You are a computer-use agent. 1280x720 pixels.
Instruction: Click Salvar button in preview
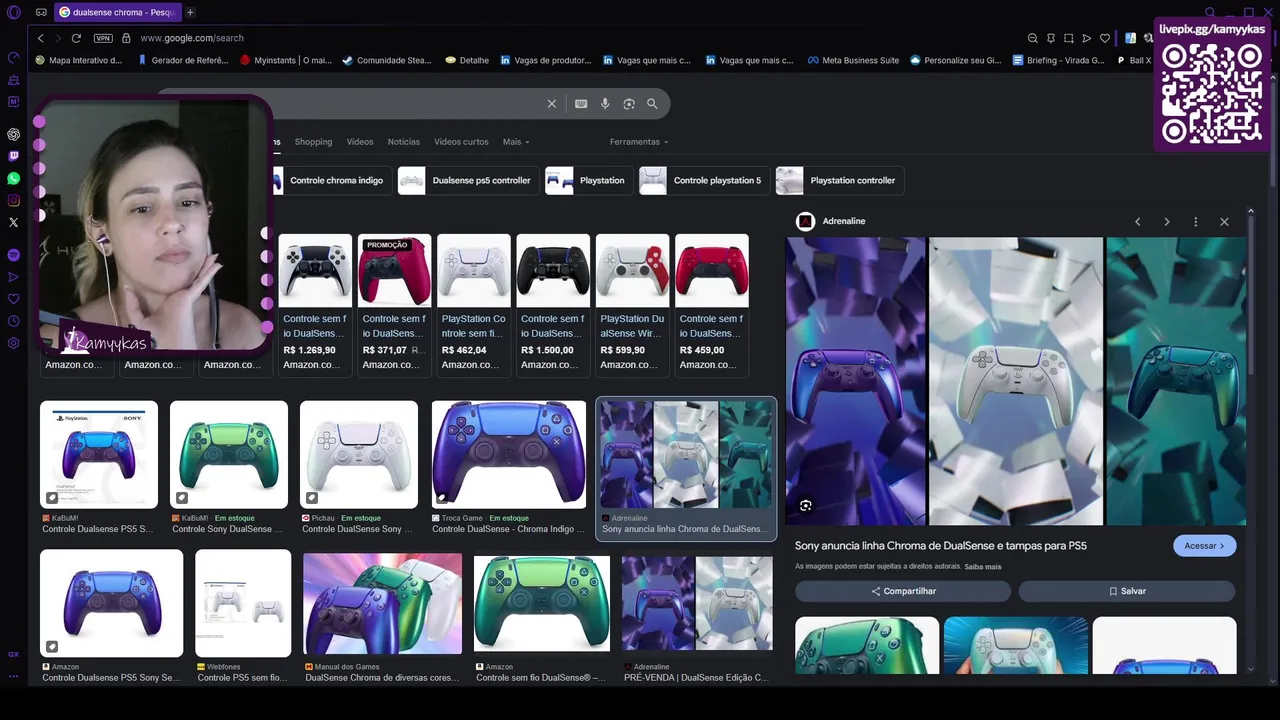[1127, 591]
